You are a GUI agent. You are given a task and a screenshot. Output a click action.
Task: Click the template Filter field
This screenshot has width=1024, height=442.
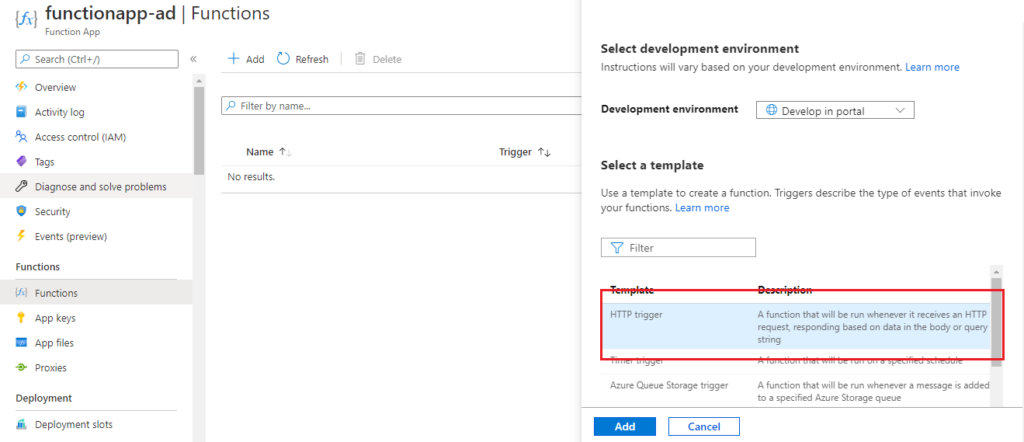(x=678, y=247)
